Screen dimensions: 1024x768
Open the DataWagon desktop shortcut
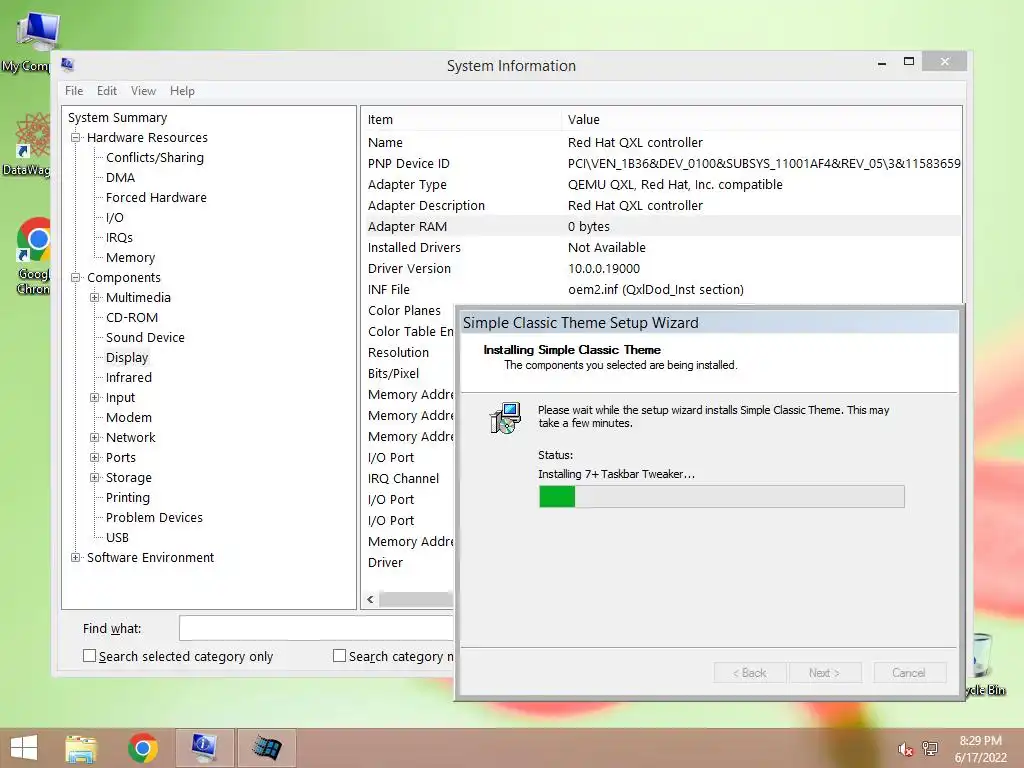(x=29, y=144)
